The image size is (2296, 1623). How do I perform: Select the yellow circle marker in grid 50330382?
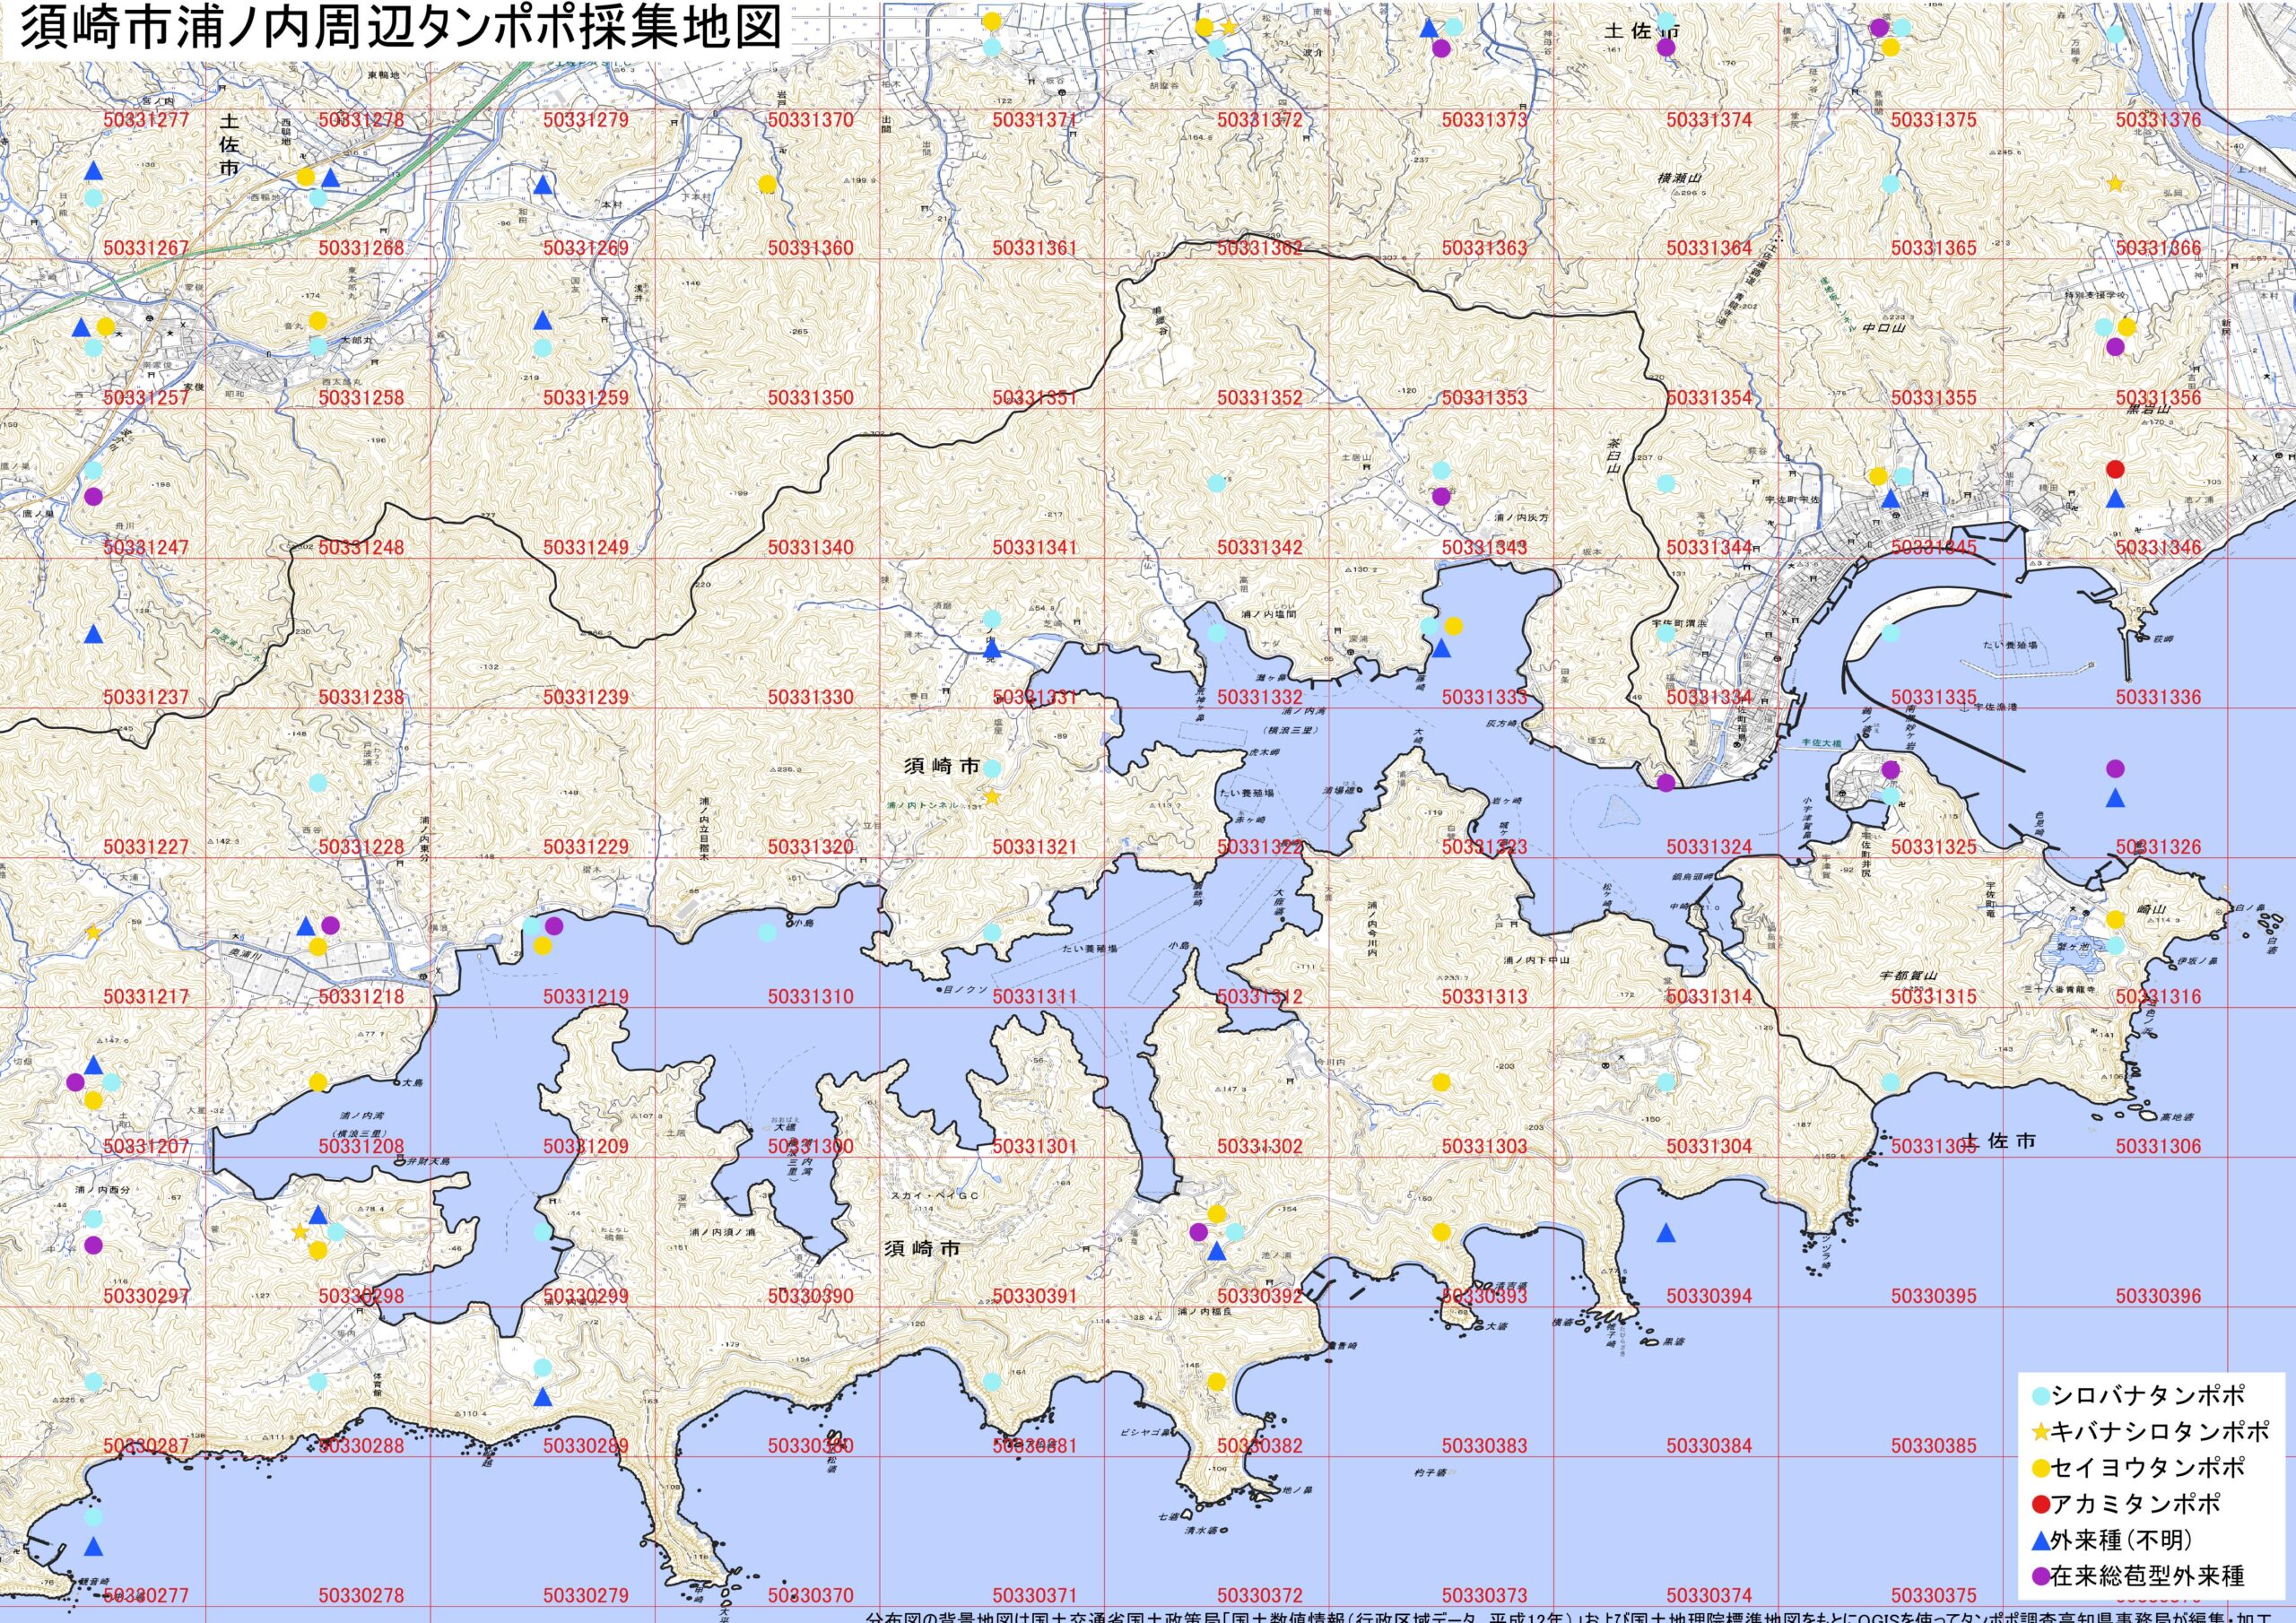pos(1216,1382)
